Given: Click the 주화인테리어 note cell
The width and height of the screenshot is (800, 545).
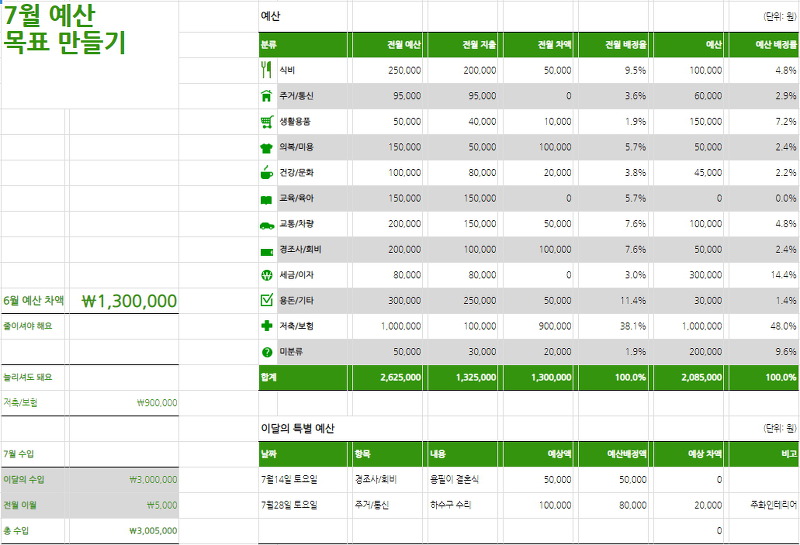Looking at the screenshot, I should tap(763, 505).
